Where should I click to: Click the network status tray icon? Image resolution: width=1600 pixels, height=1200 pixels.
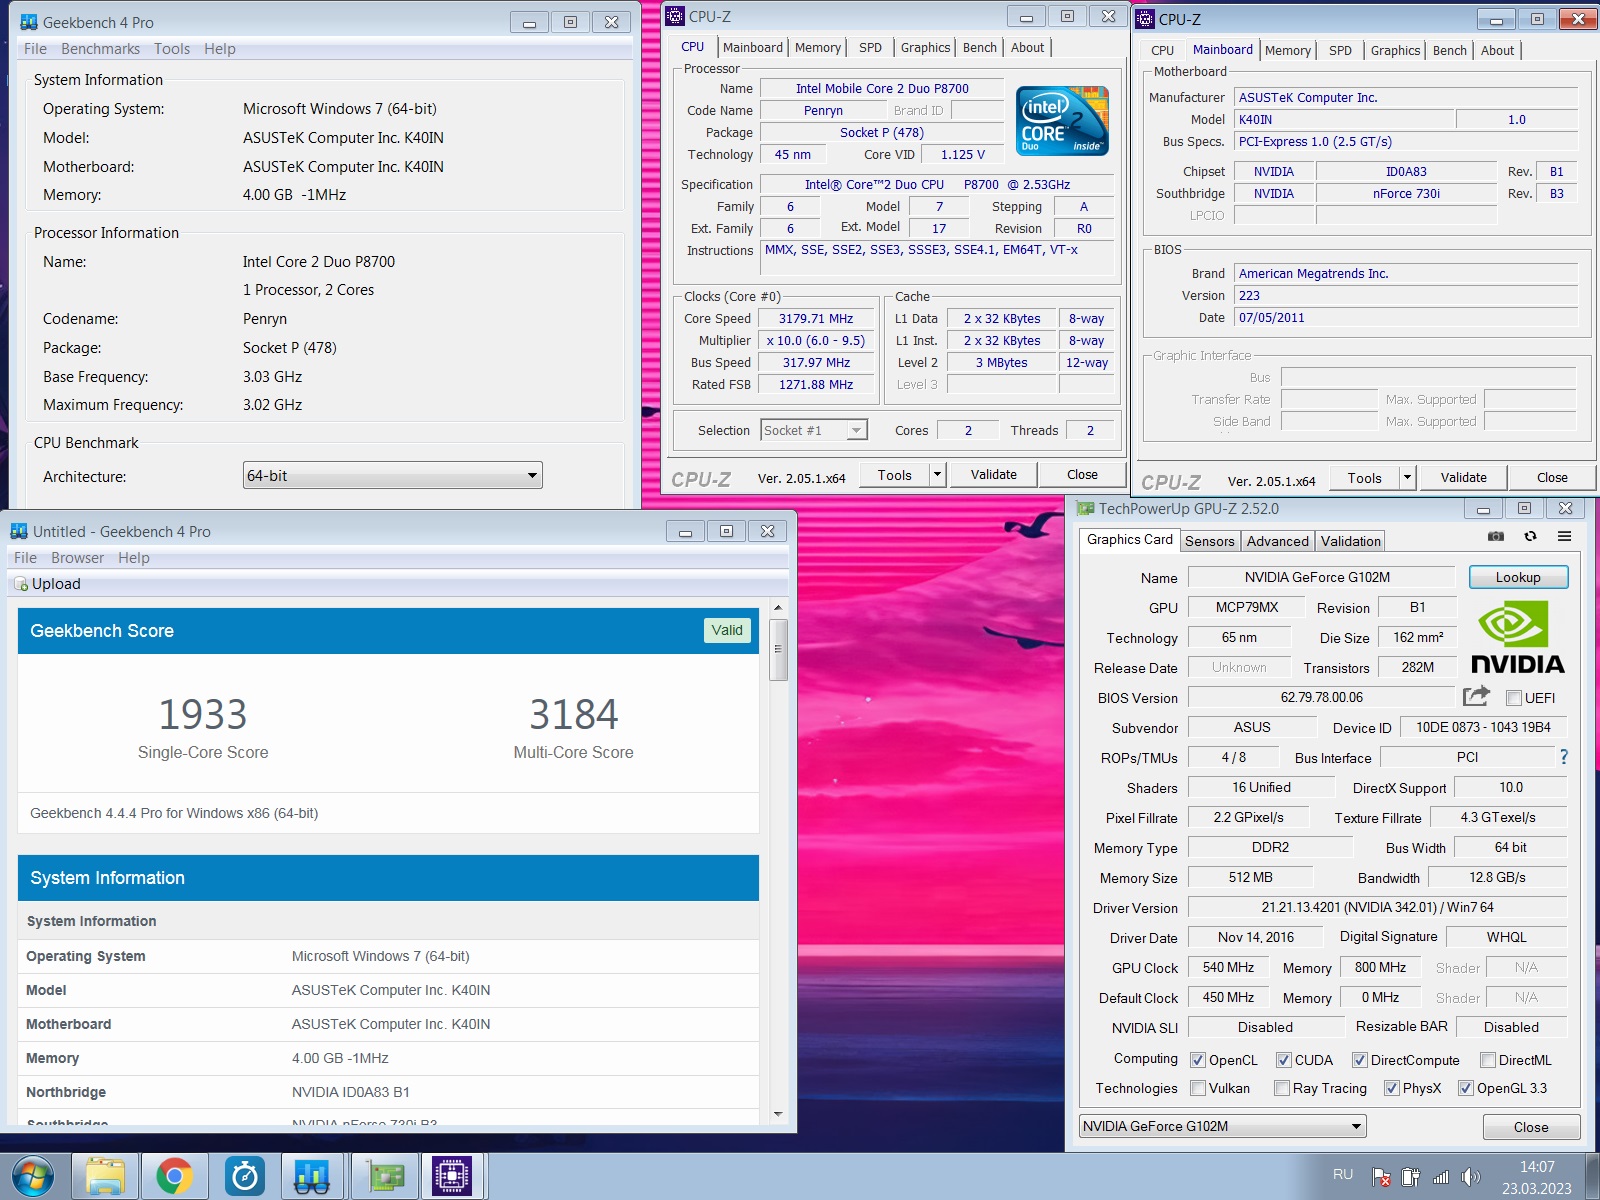(x=1441, y=1177)
